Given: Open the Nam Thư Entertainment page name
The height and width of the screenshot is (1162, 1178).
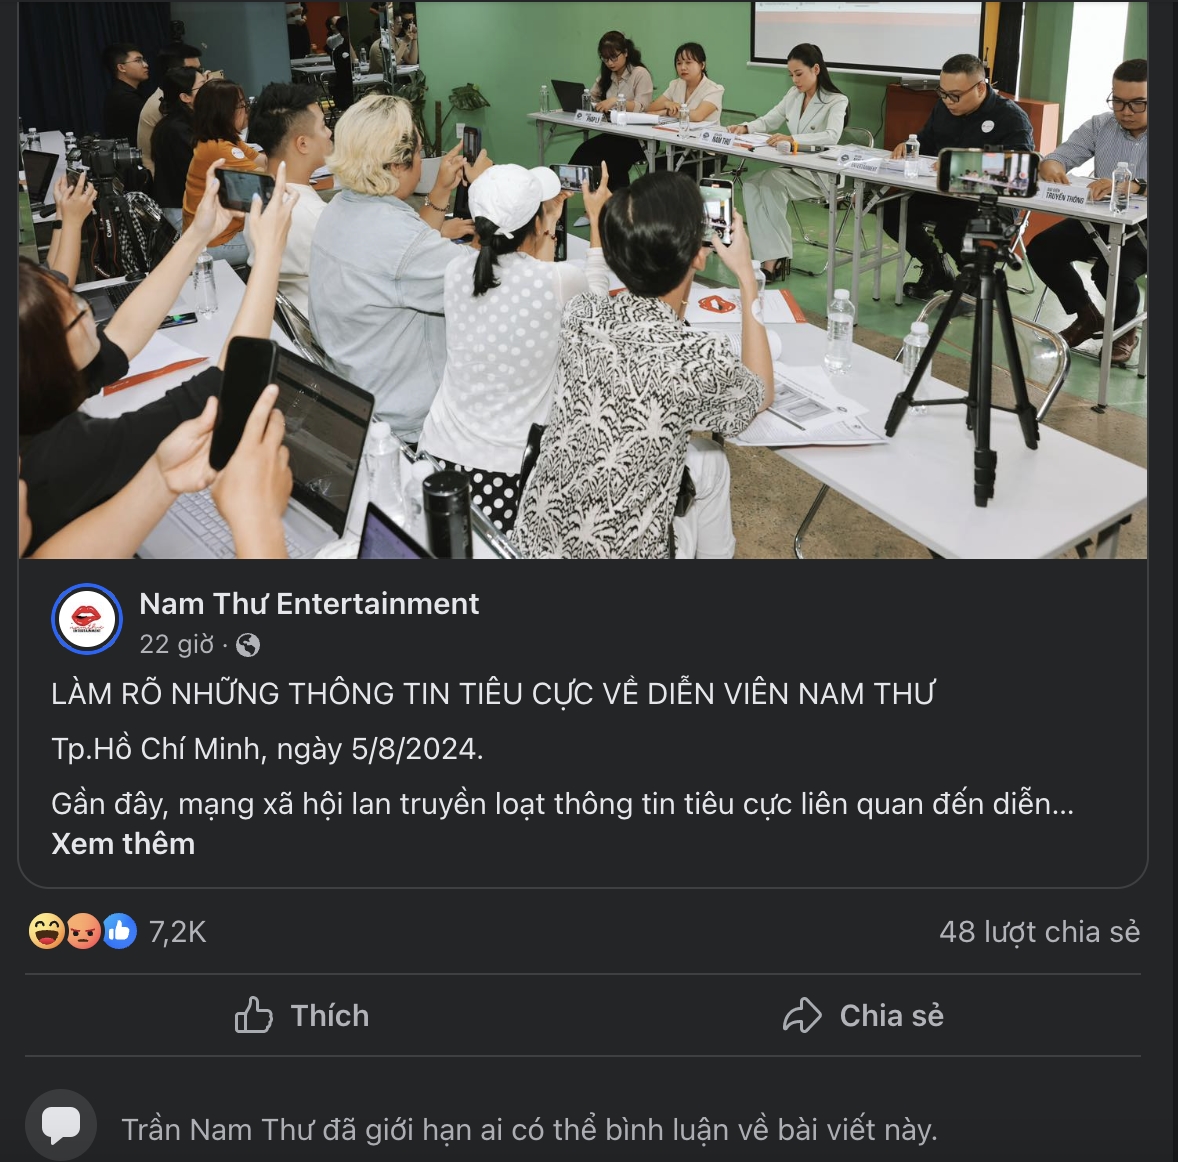Looking at the screenshot, I should click(x=309, y=604).
